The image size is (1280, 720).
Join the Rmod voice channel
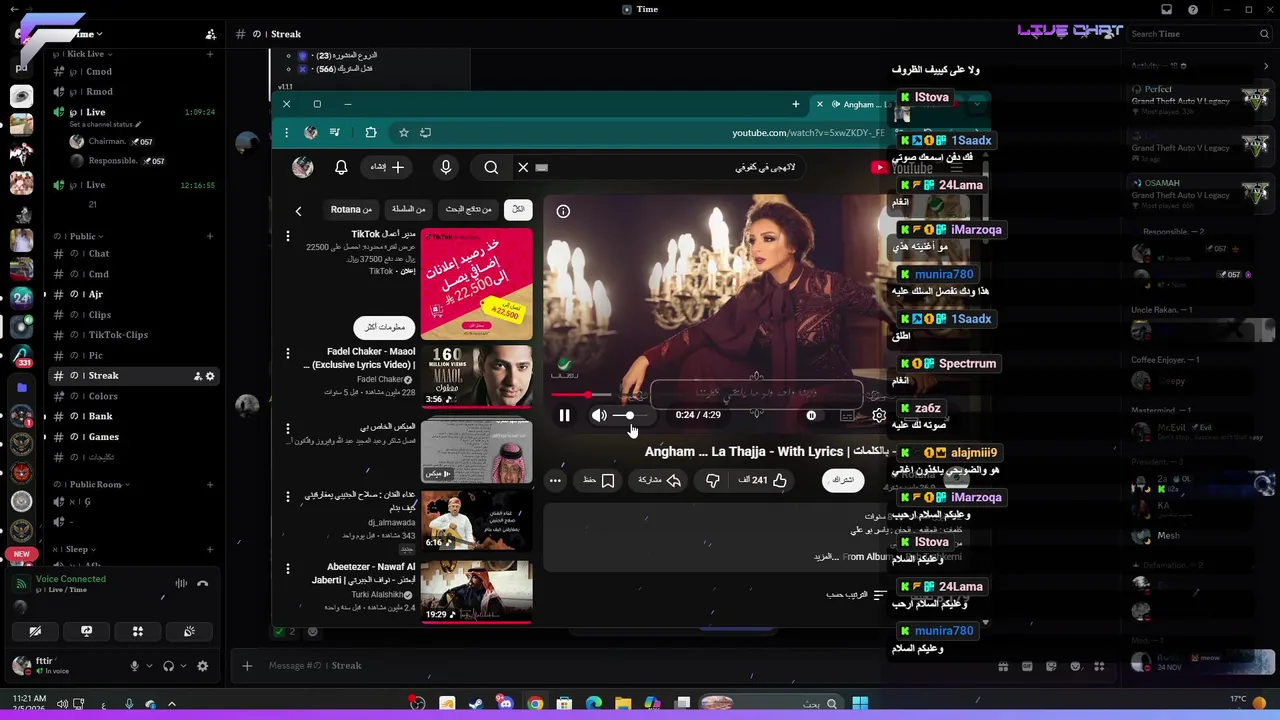pos(99,92)
